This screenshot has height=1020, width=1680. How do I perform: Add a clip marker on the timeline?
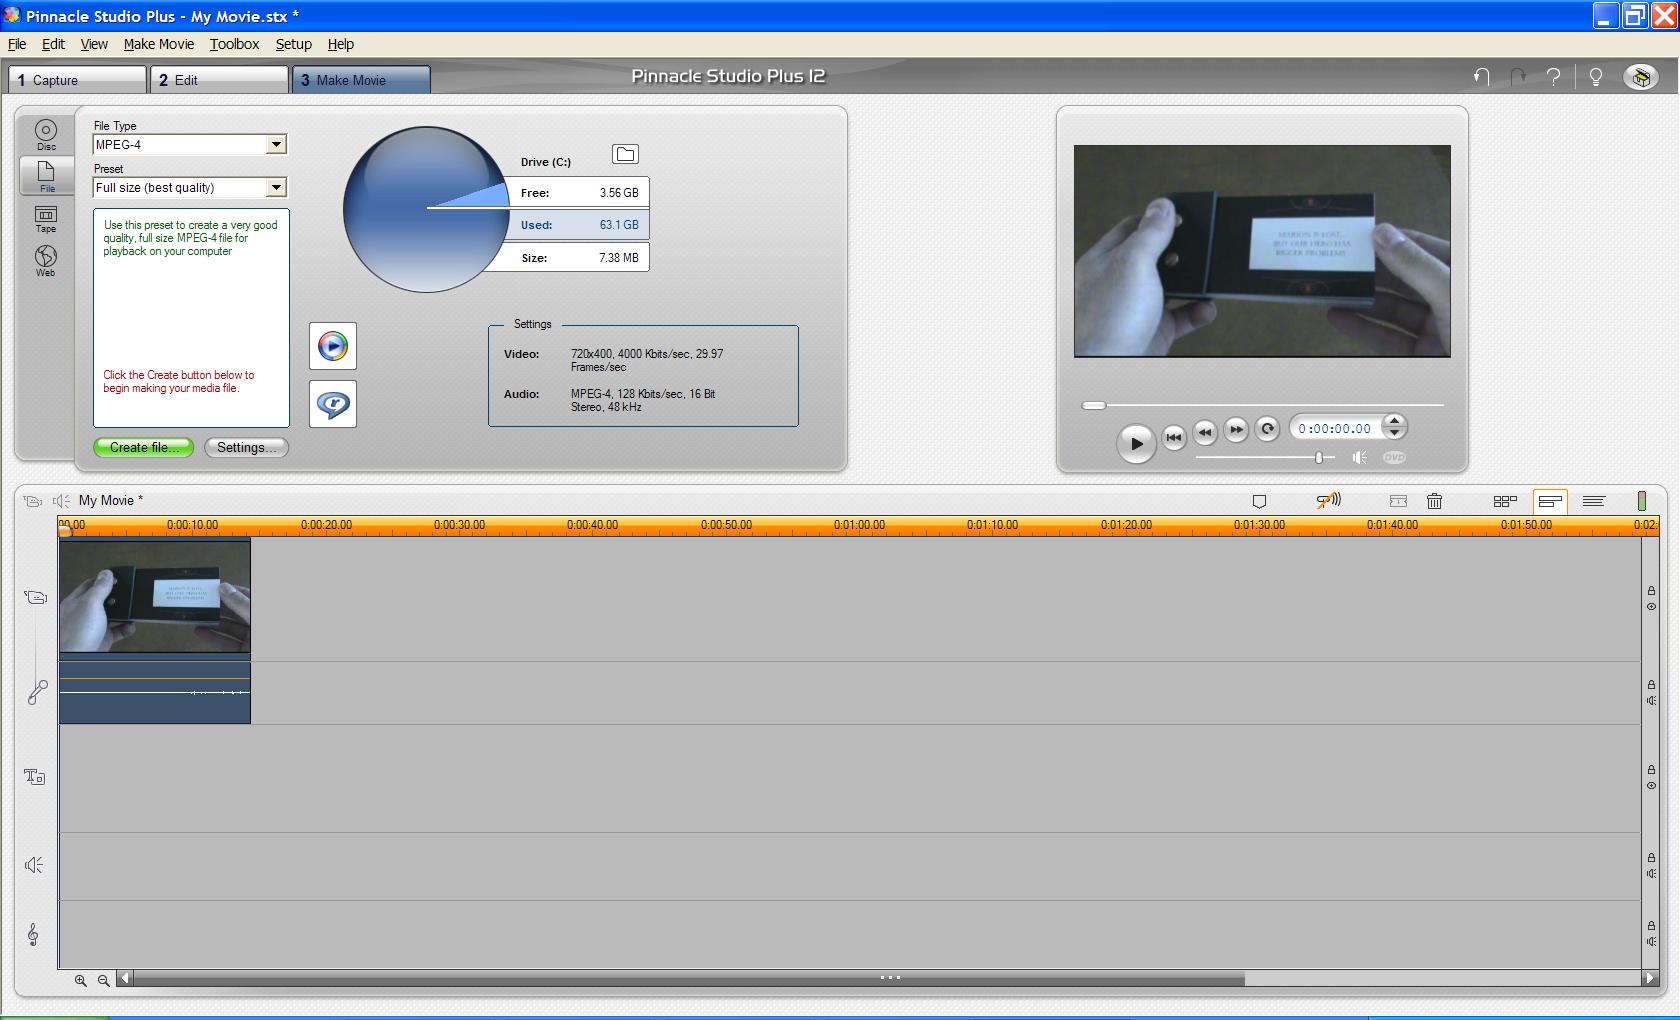[1260, 501]
